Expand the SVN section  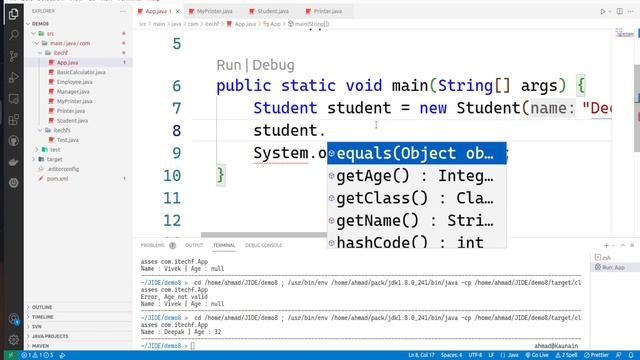point(37,327)
